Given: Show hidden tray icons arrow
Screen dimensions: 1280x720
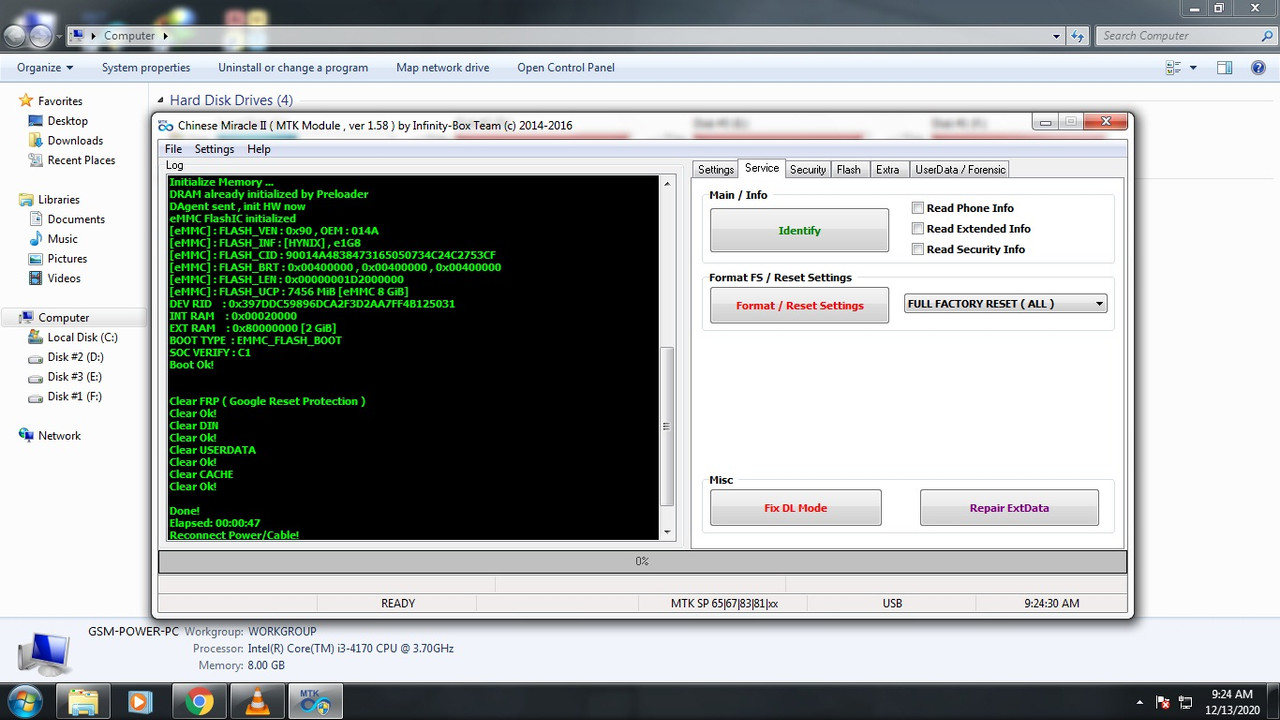Looking at the screenshot, I should coord(1140,702).
